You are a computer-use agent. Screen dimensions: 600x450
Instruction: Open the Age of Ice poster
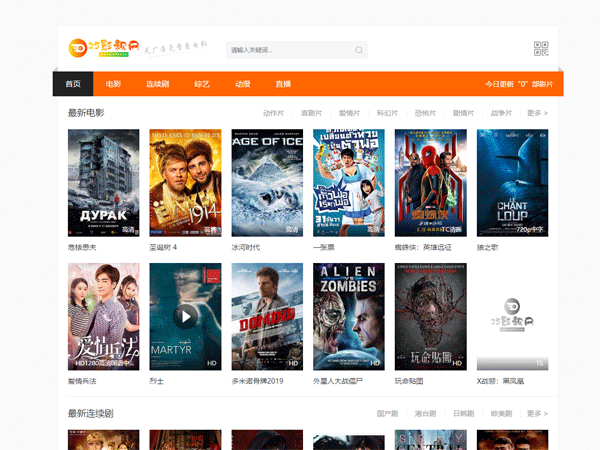click(x=267, y=183)
